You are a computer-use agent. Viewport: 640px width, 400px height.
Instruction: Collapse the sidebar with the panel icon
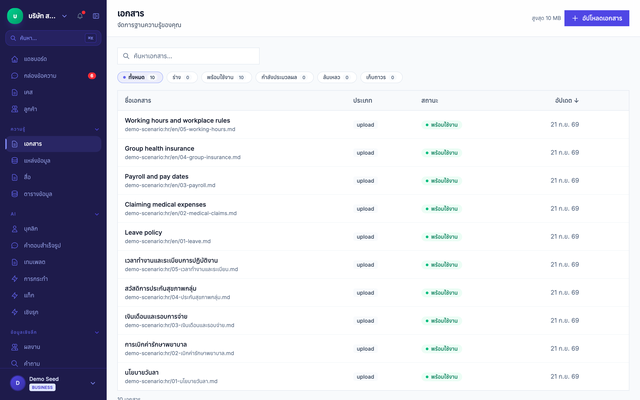(x=96, y=16)
